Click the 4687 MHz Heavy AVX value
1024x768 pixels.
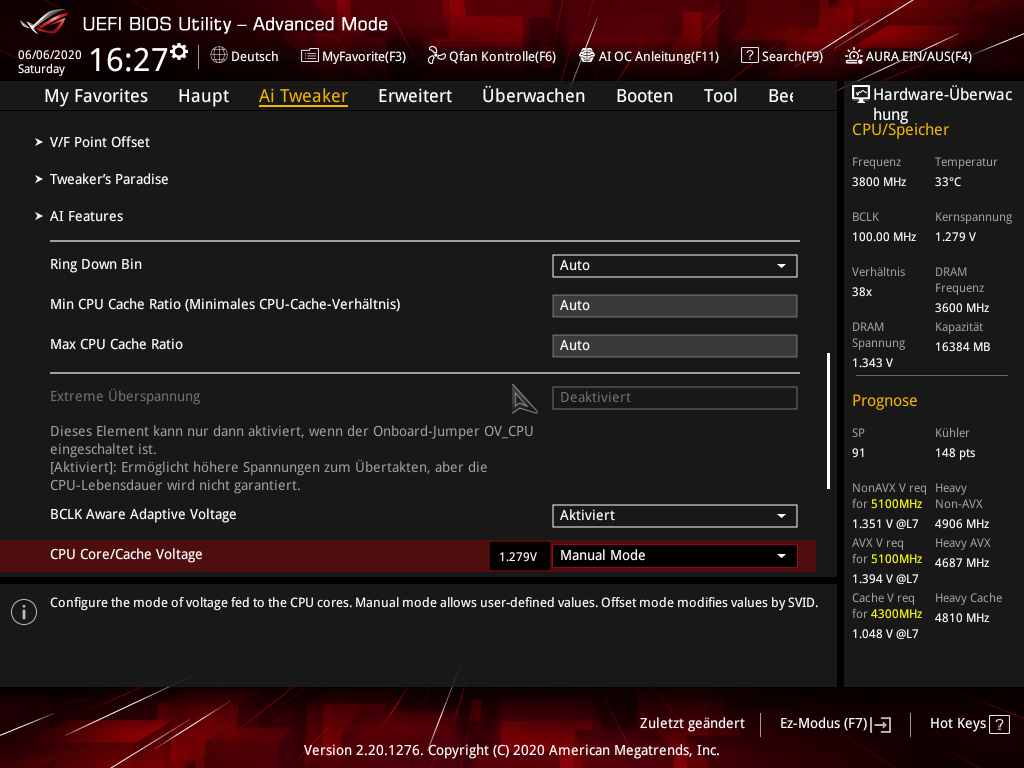click(x=962, y=563)
